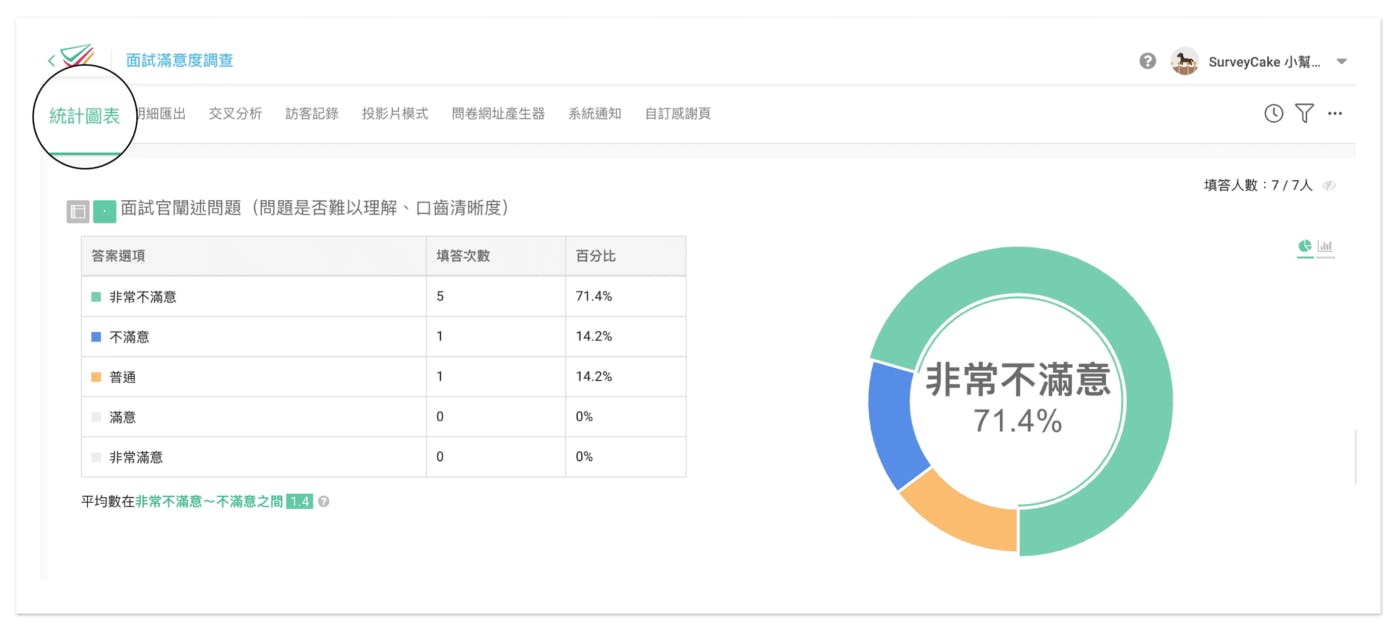This screenshot has width=1400, height=632.
Task: Click the horse profile avatar
Action: [1185, 61]
